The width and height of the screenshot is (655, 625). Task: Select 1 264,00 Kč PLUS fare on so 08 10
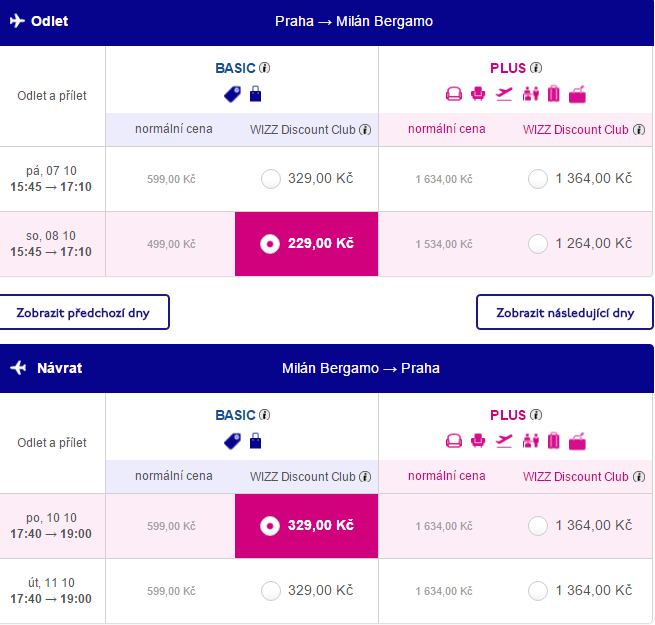538,244
